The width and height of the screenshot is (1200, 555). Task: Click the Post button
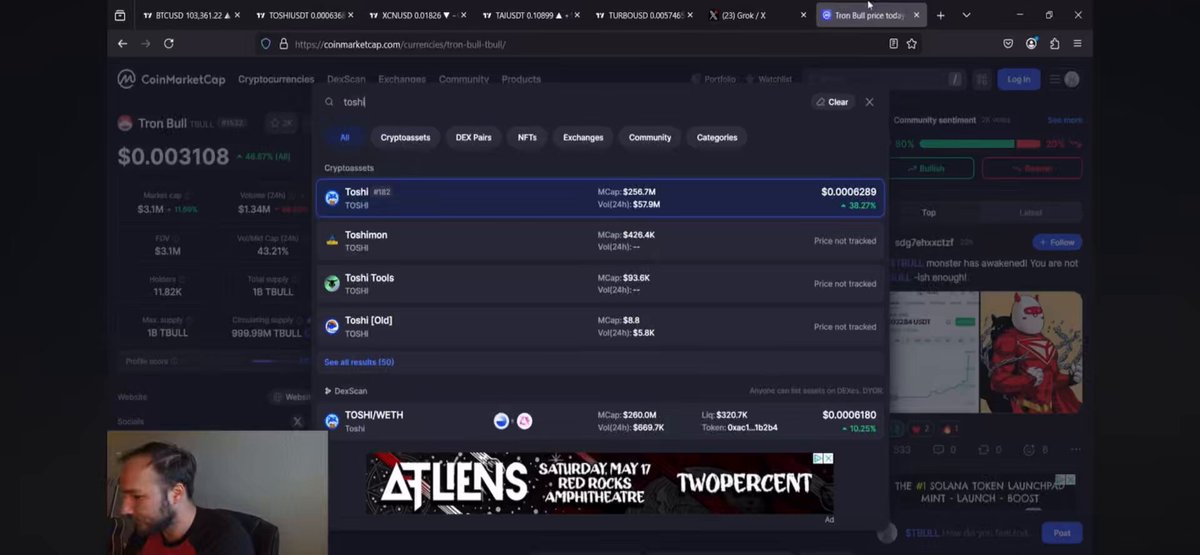1061,533
